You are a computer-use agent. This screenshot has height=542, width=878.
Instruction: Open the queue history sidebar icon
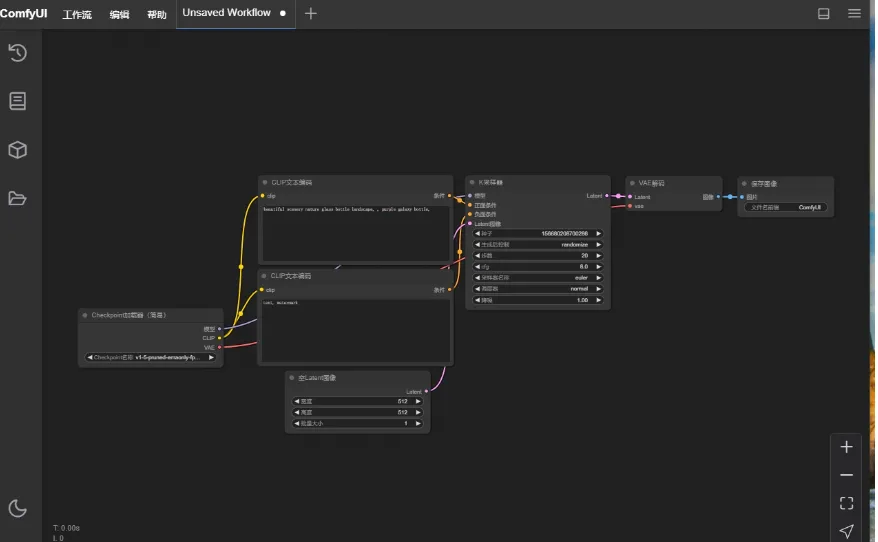point(17,53)
